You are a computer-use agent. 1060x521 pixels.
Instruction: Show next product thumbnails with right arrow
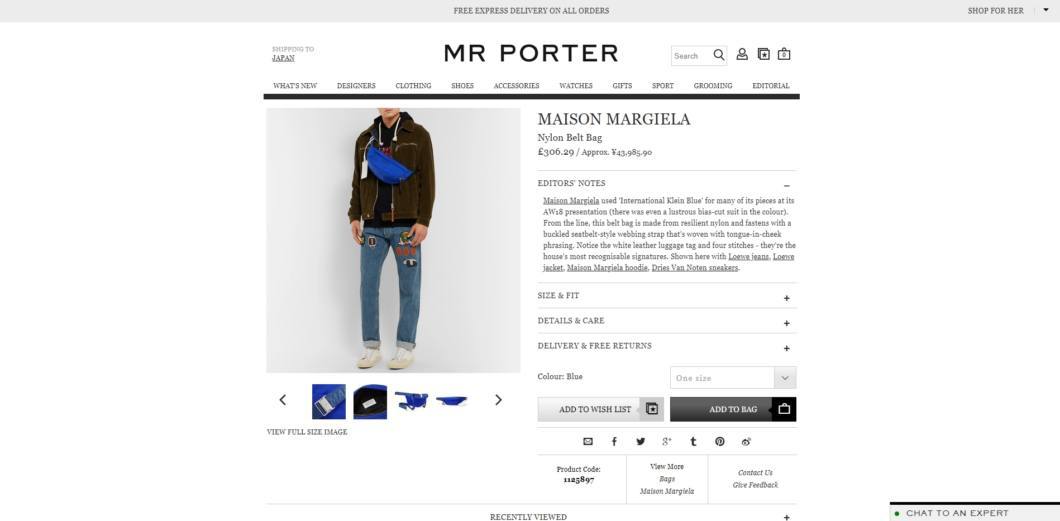pyautogui.click(x=498, y=400)
